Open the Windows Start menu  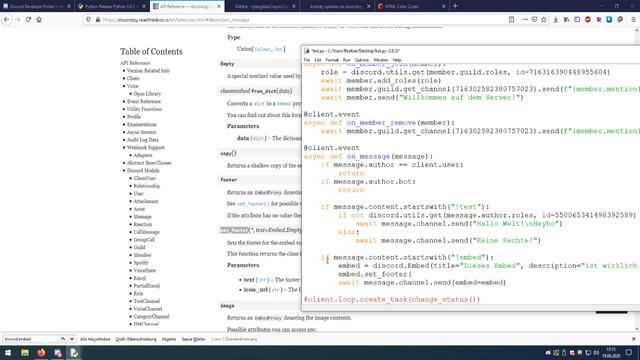click(x=8, y=353)
